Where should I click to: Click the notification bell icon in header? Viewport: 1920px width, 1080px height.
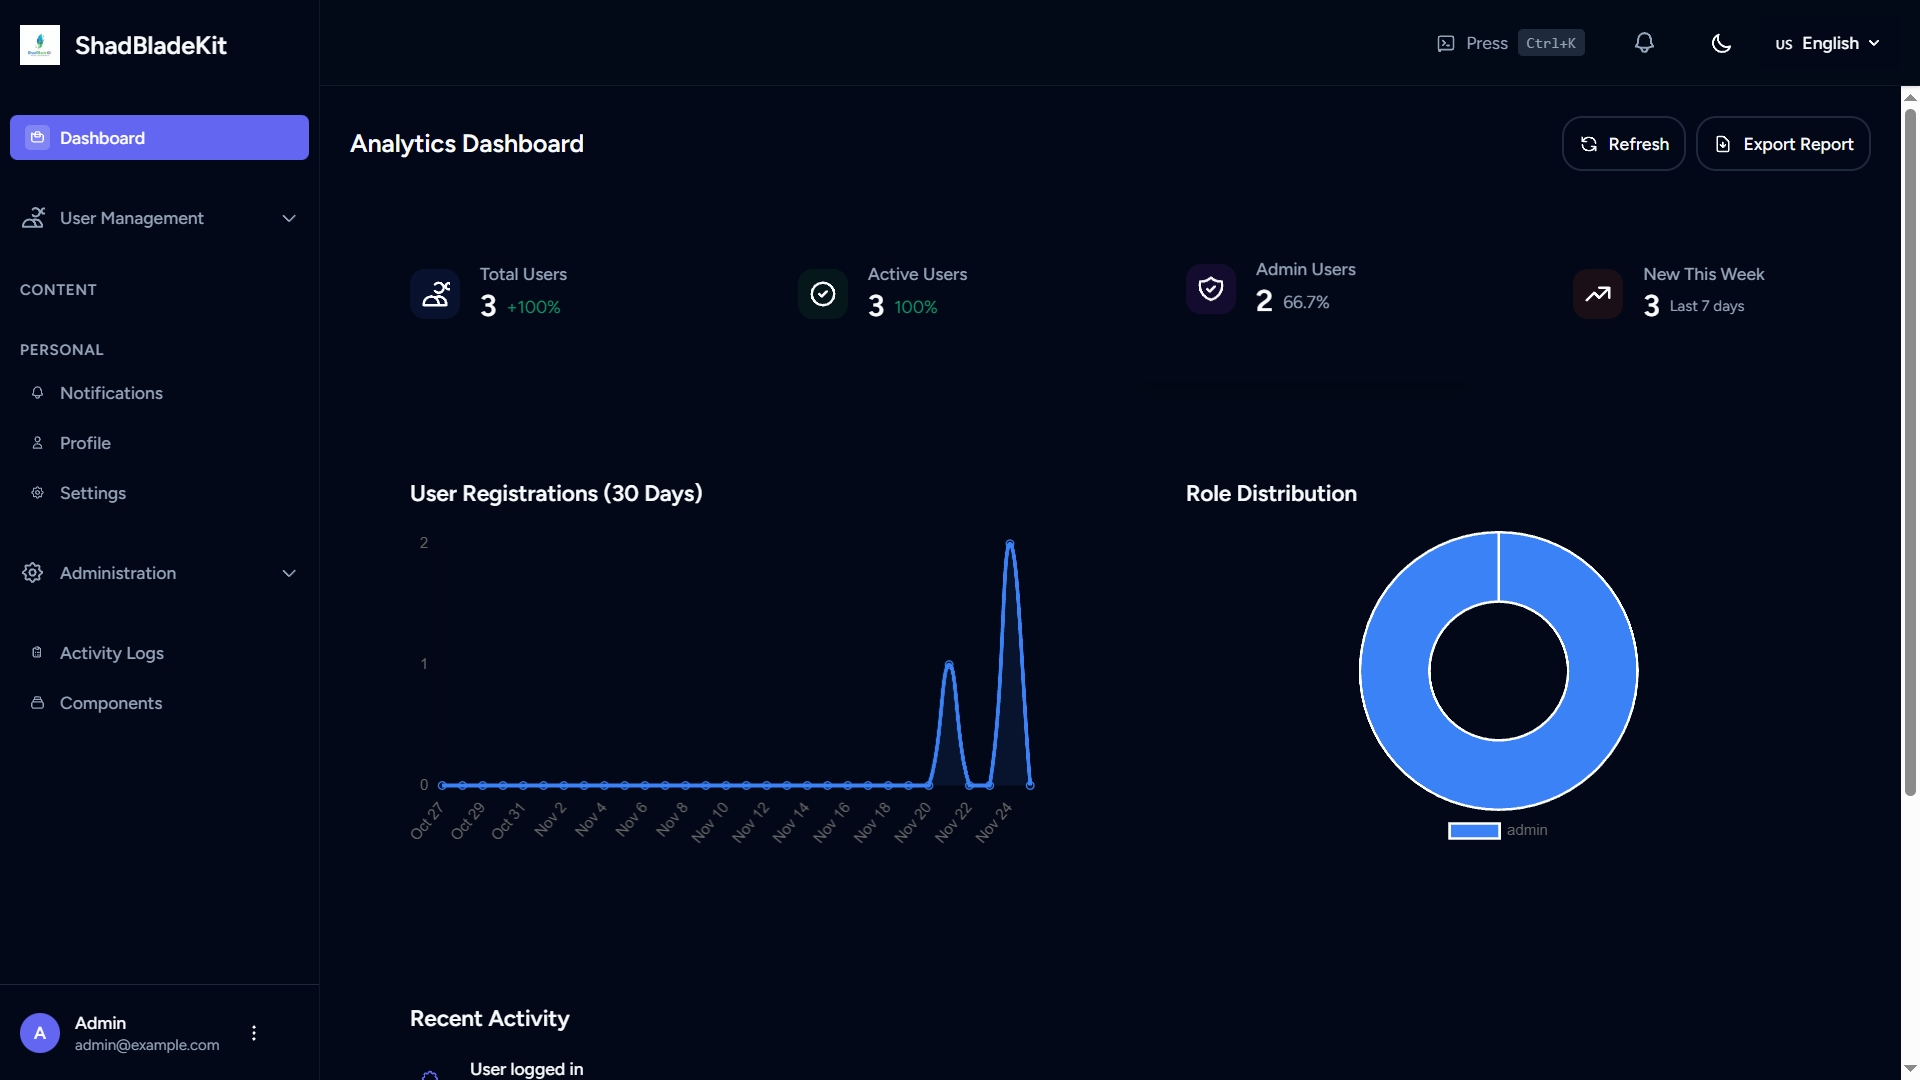[1644, 43]
